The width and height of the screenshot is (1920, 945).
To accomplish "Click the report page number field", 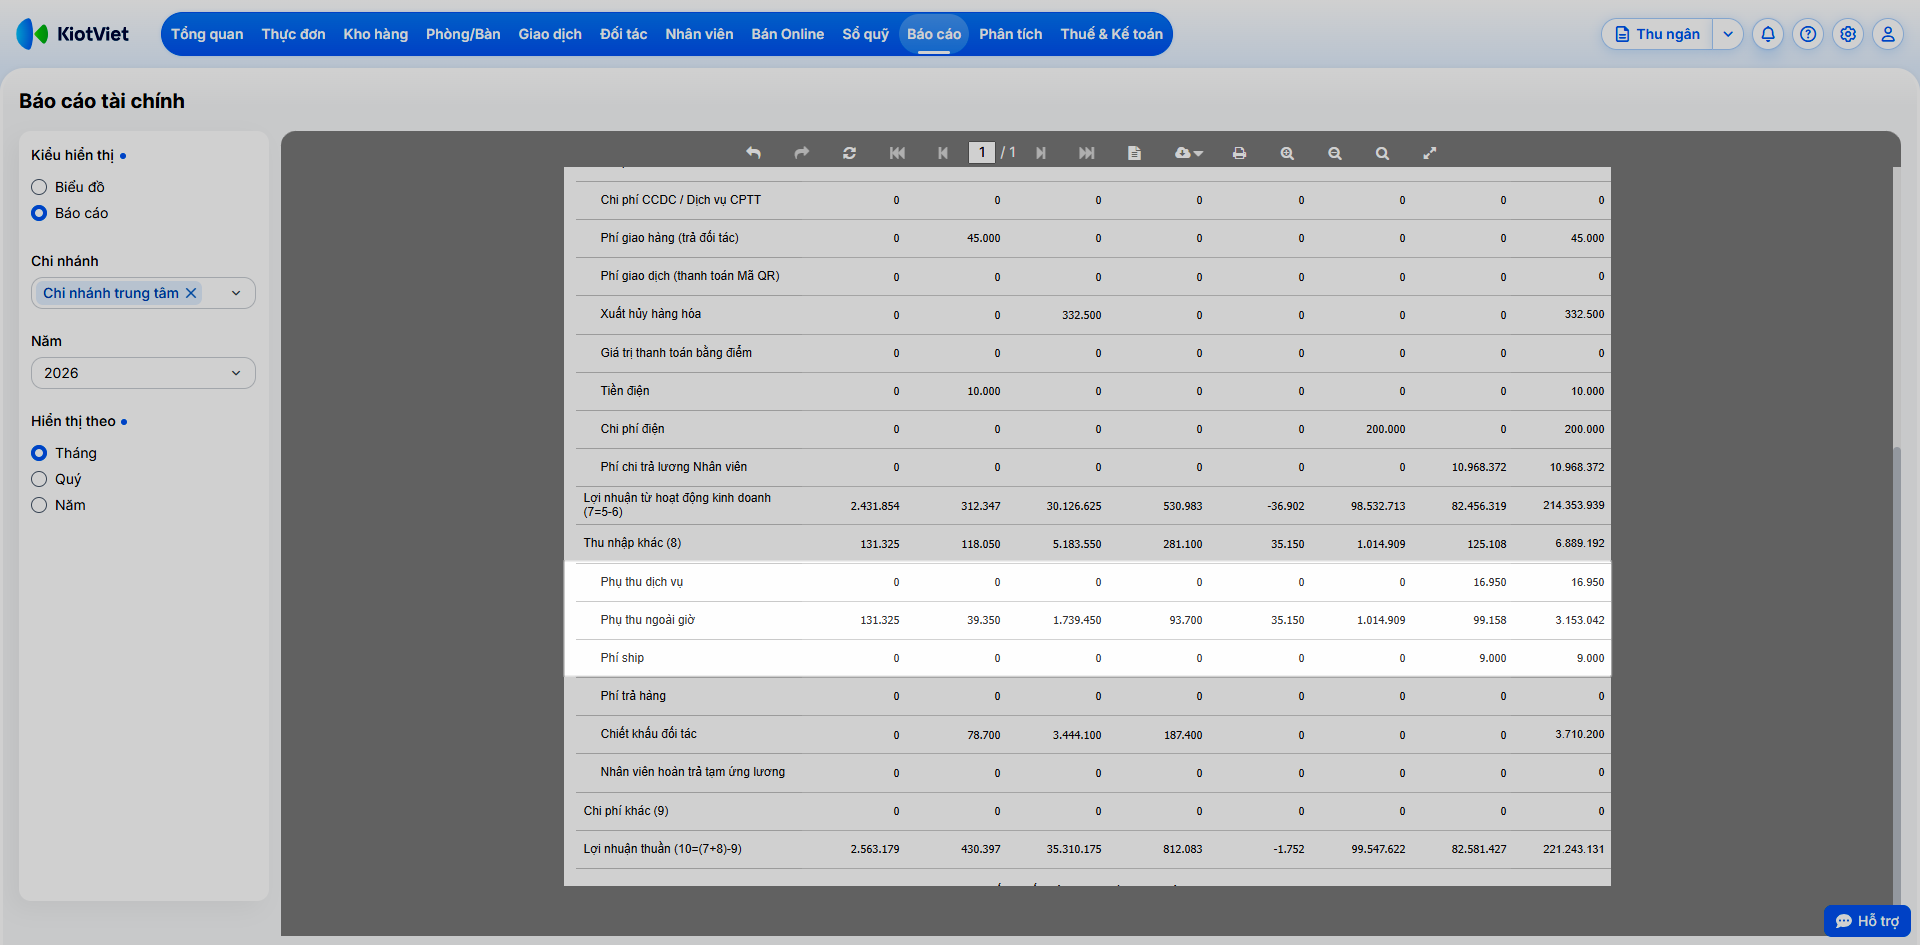I will (982, 152).
